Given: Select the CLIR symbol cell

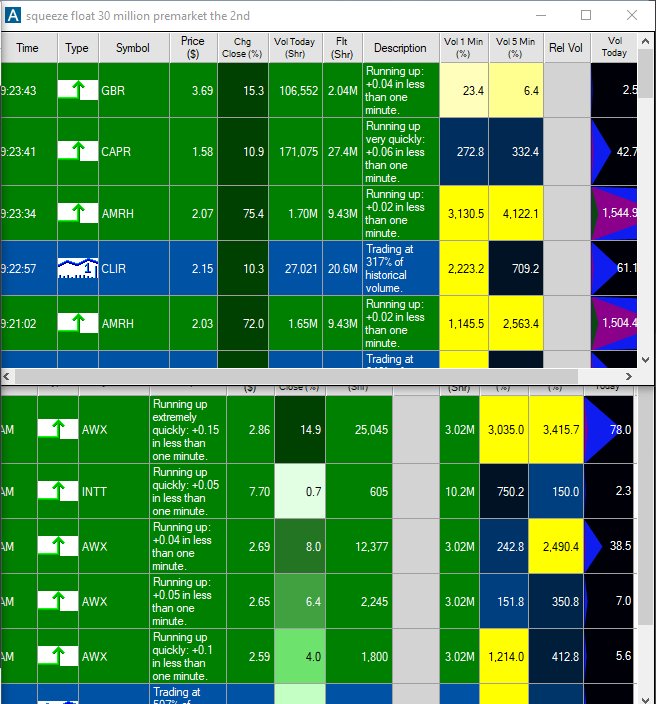Looking at the screenshot, I should pyautogui.click(x=134, y=268).
